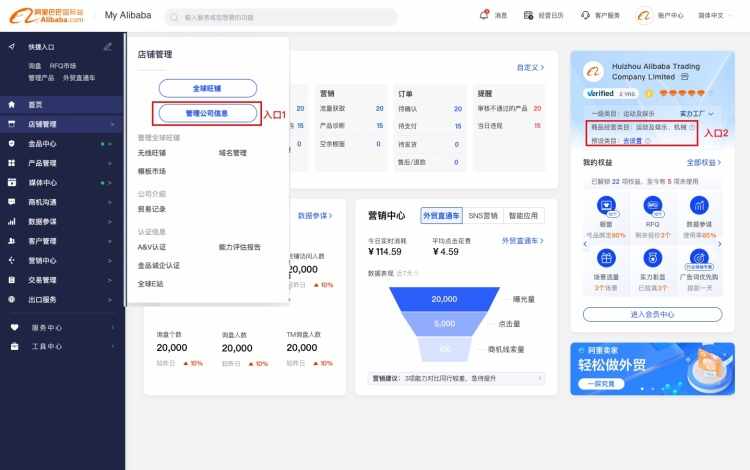The width and height of the screenshot is (750, 470).
Task: Click the company logo avatar in profile card
Action: point(593,71)
